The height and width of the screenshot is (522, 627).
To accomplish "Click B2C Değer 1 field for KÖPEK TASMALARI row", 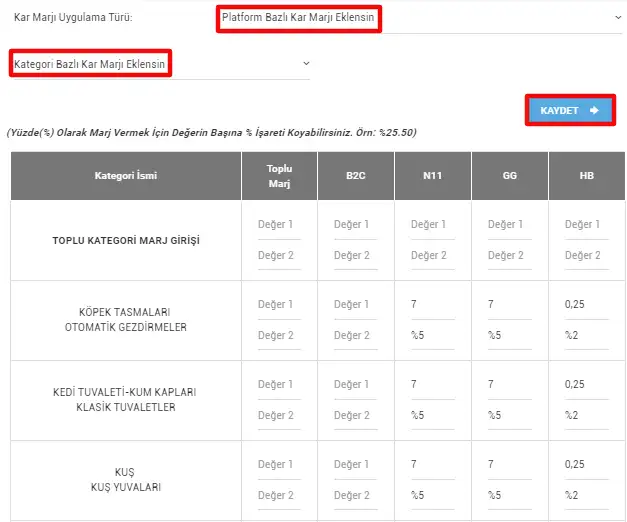I will (355, 305).
